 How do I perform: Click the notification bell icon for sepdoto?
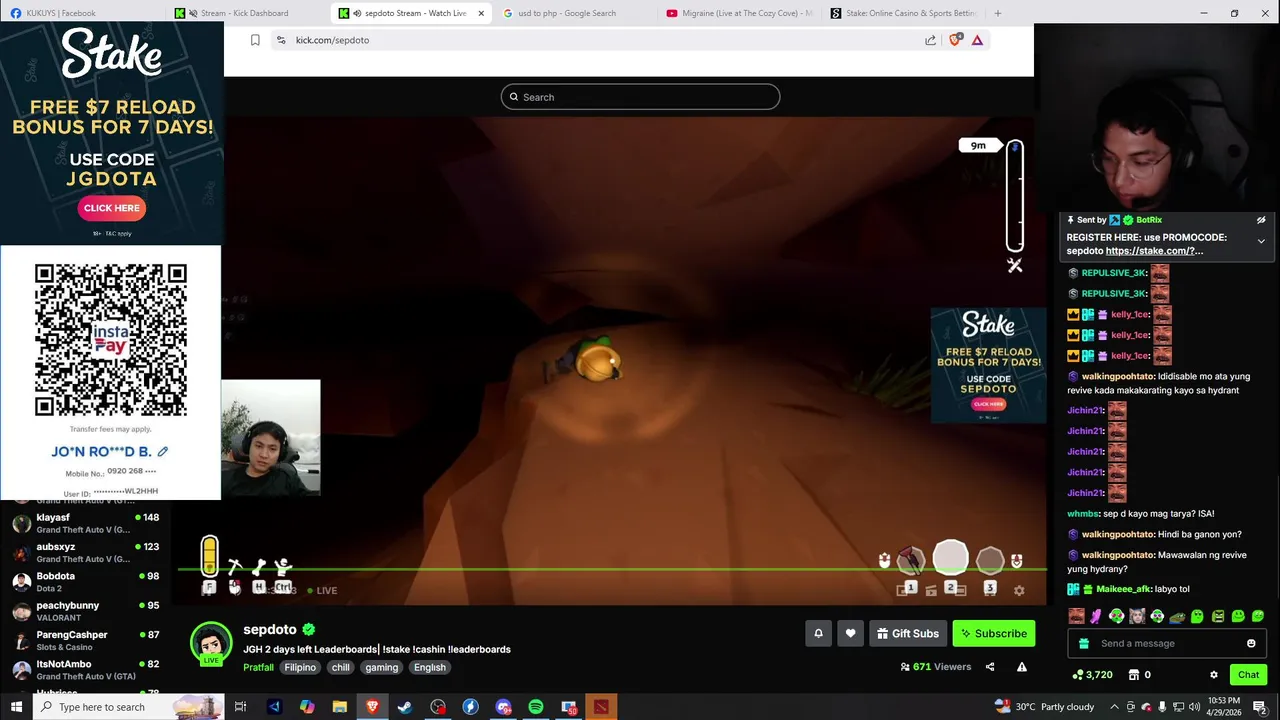(818, 633)
